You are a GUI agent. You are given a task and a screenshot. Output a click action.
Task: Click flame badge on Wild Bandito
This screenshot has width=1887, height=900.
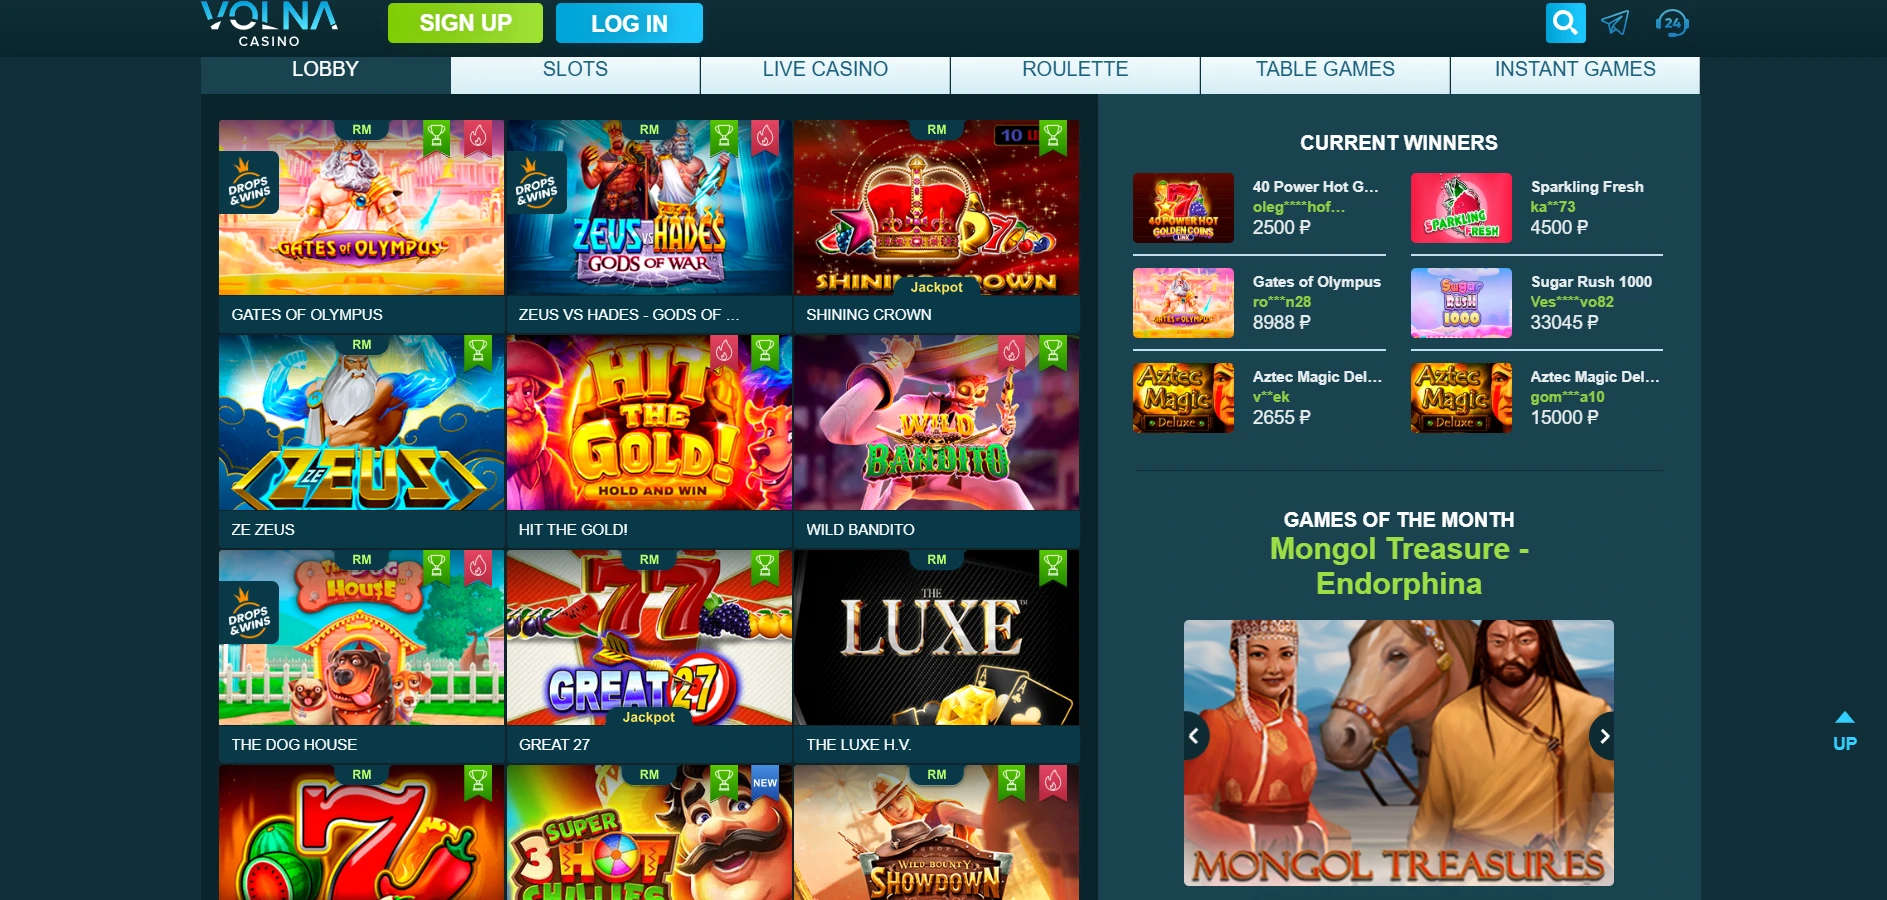pos(1011,352)
